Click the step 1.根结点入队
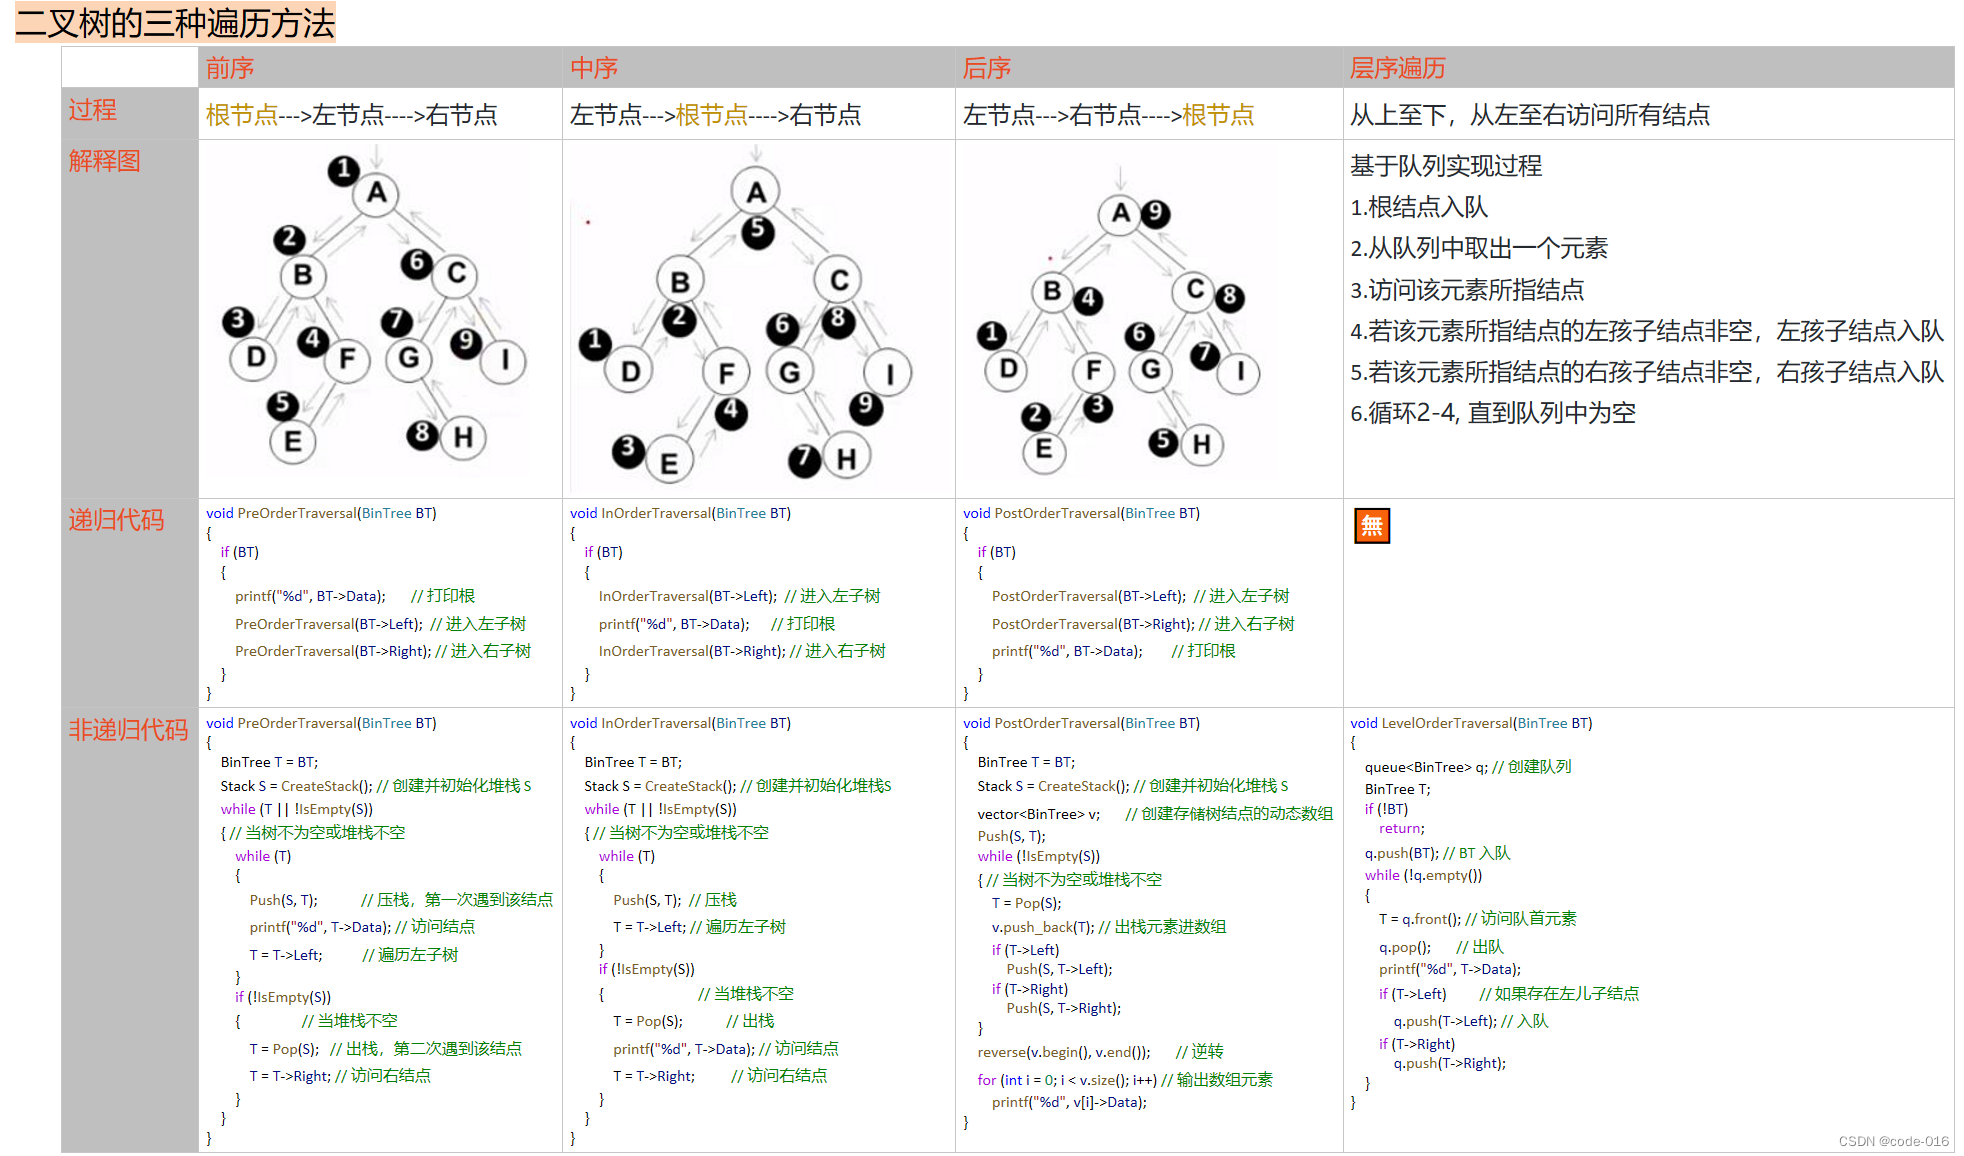 click(x=1419, y=207)
